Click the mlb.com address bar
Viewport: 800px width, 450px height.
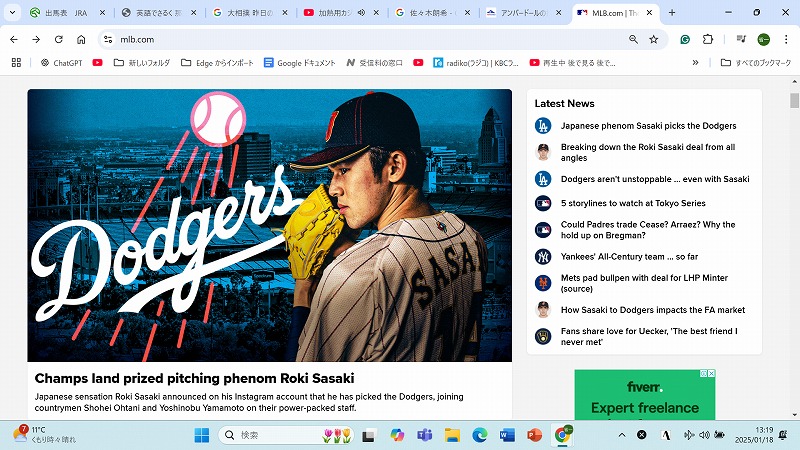[x=367, y=39]
